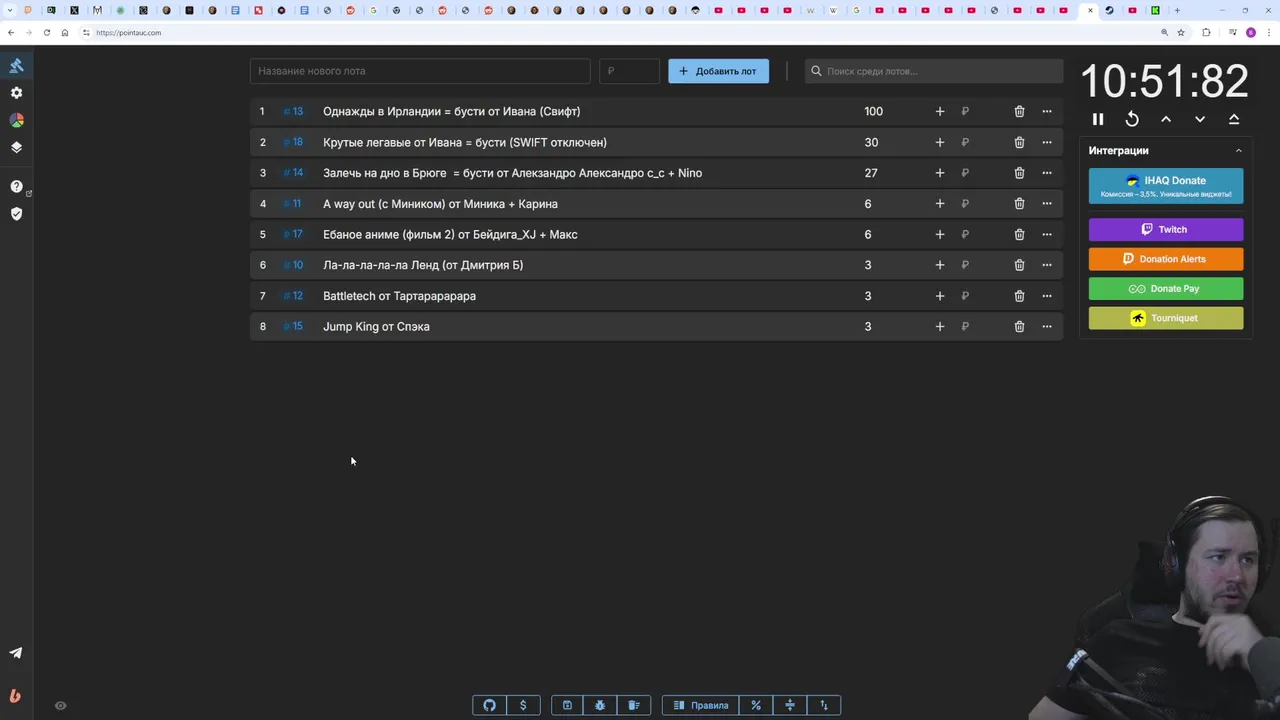The height and width of the screenshot is (720, 1280).
Task: Open the shield checkmark icon in sidebar
Action: [x=16, y=213]
